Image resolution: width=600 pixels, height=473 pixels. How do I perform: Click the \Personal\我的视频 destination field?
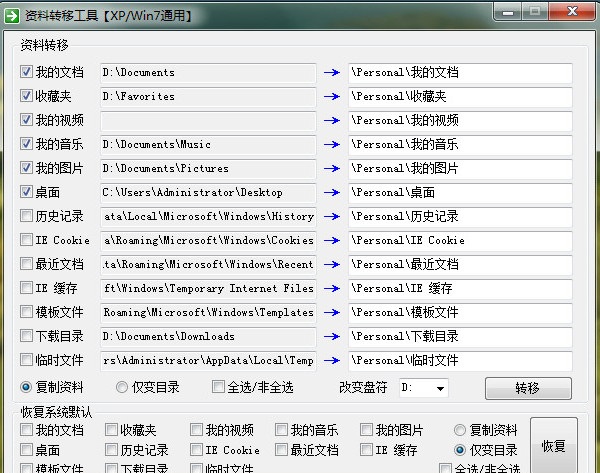[x=460, y=121]
